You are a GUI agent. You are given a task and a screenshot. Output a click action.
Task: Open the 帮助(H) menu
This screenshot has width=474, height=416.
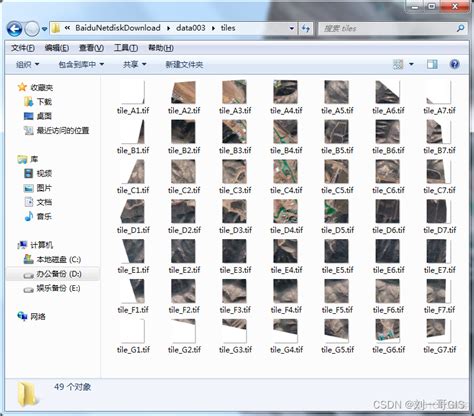tap(161, 48)
